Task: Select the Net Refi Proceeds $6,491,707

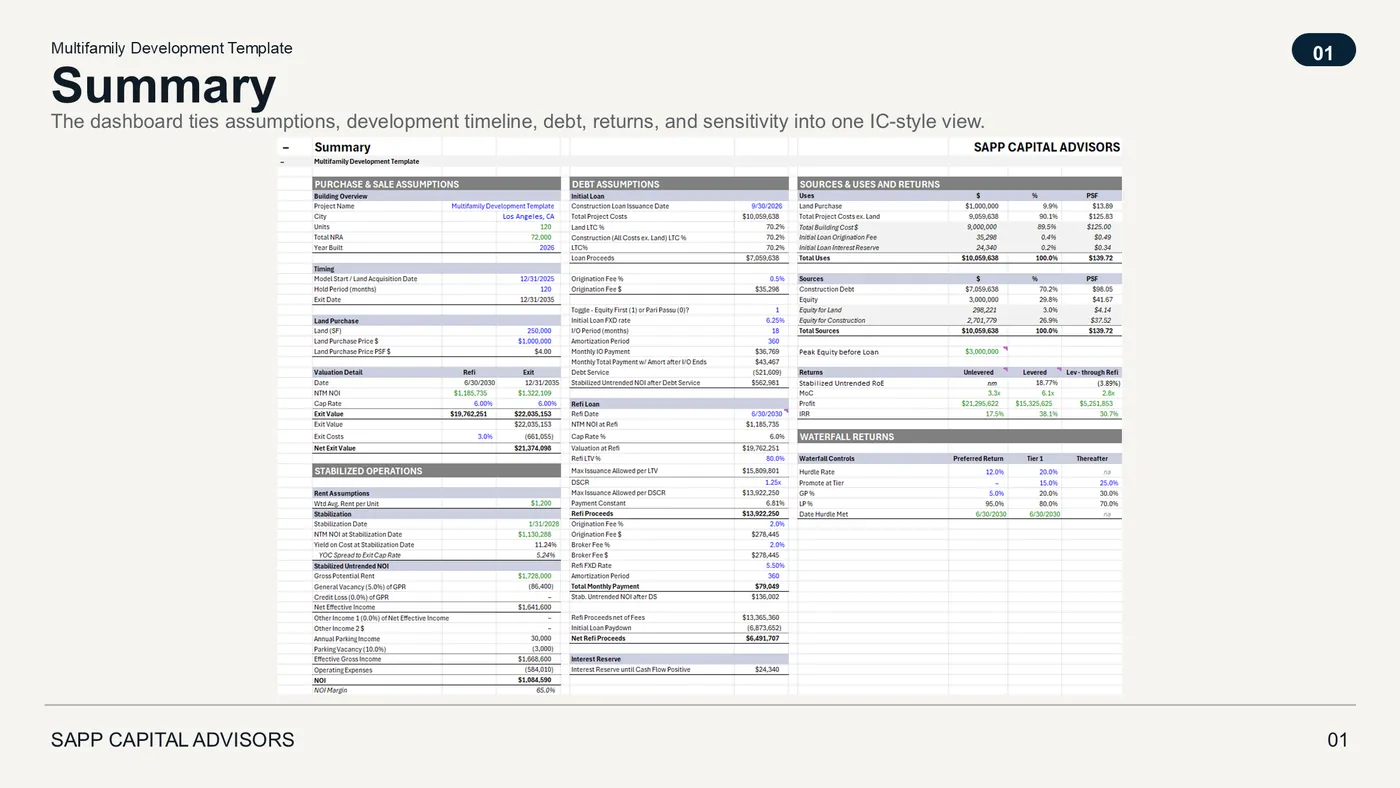Action: pos(762,638)
